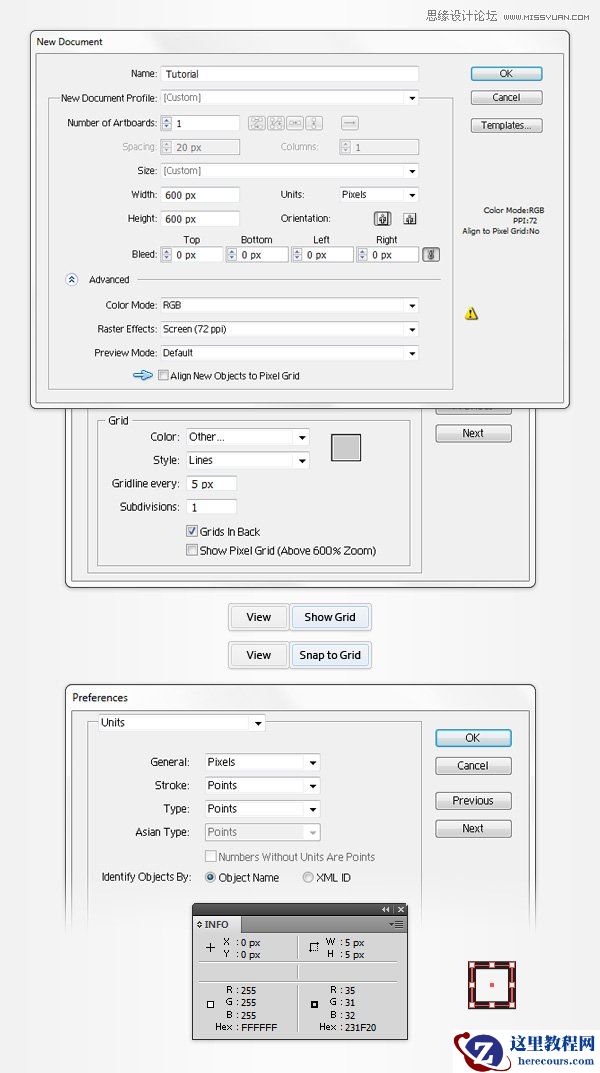This screenshot has width=600, height=1073.
Task: Click Previous in Units Preferences dialog
Action: [473, 801]
